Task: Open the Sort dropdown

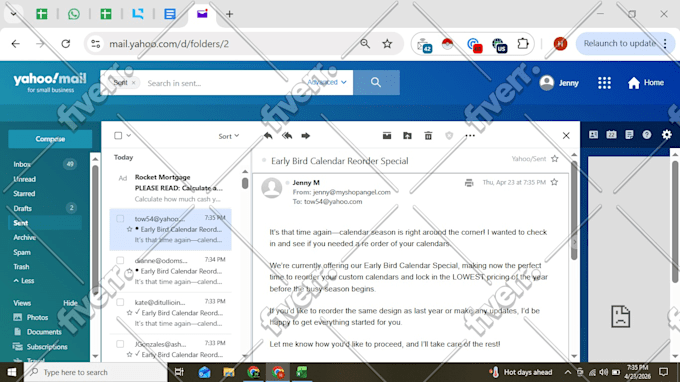Action: click(229, 136)
